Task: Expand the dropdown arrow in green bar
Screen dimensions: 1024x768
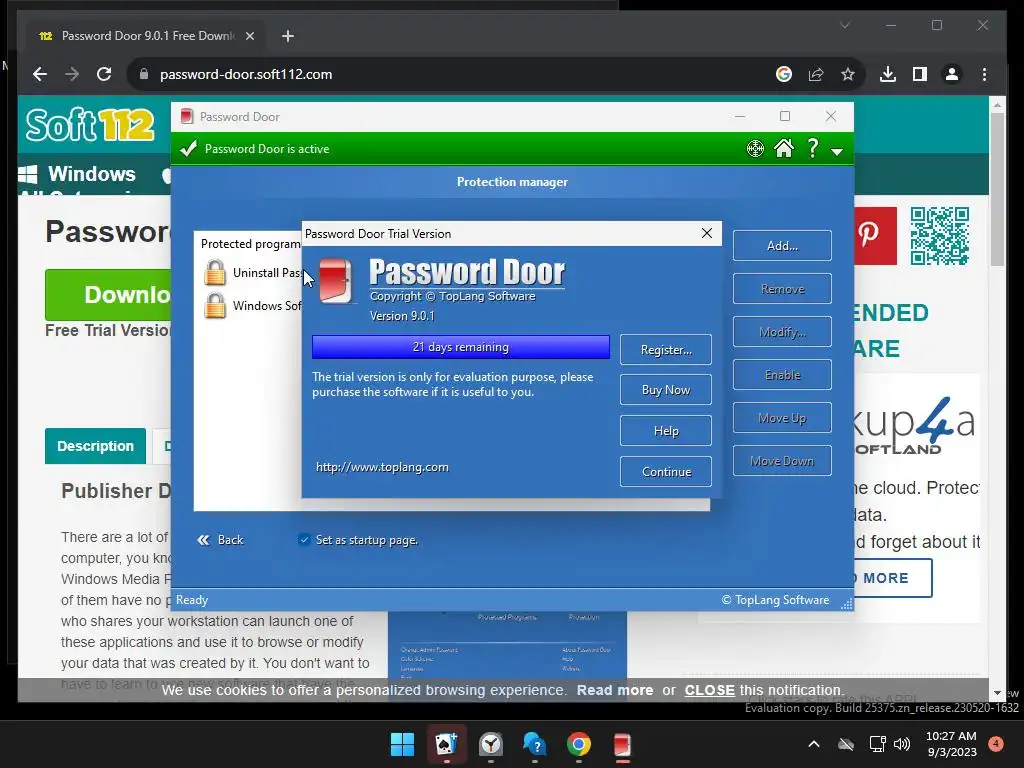Action: [837, 152]
